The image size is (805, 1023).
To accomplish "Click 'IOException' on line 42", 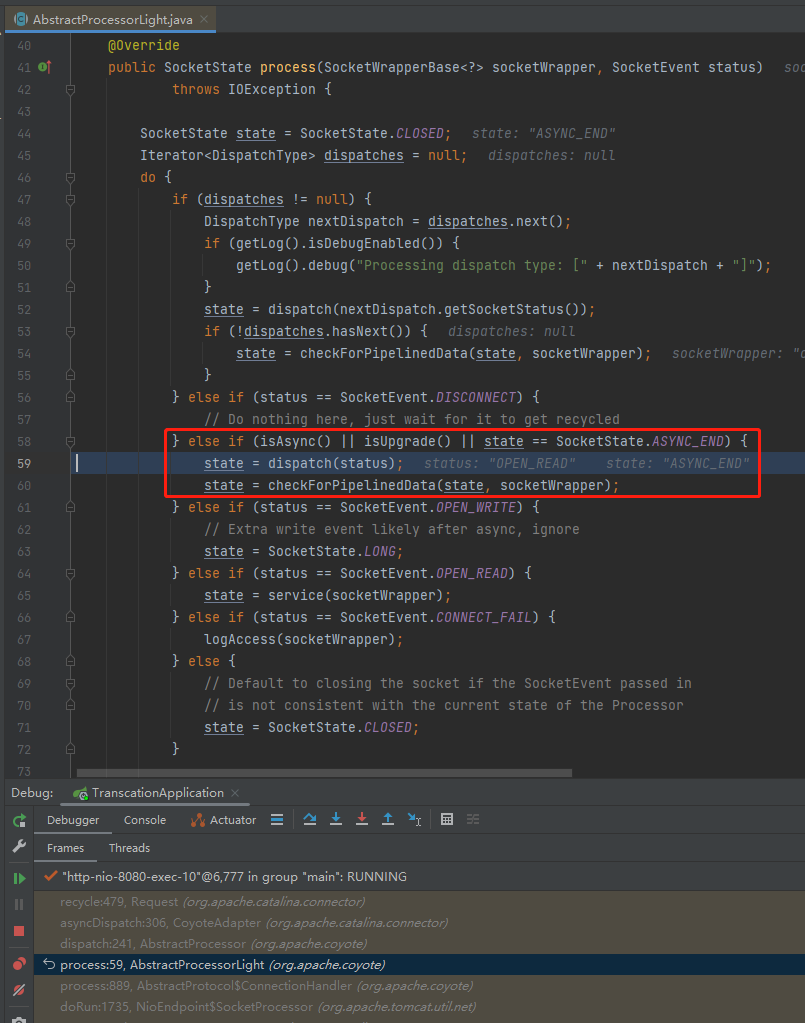I will coord(271,89).
